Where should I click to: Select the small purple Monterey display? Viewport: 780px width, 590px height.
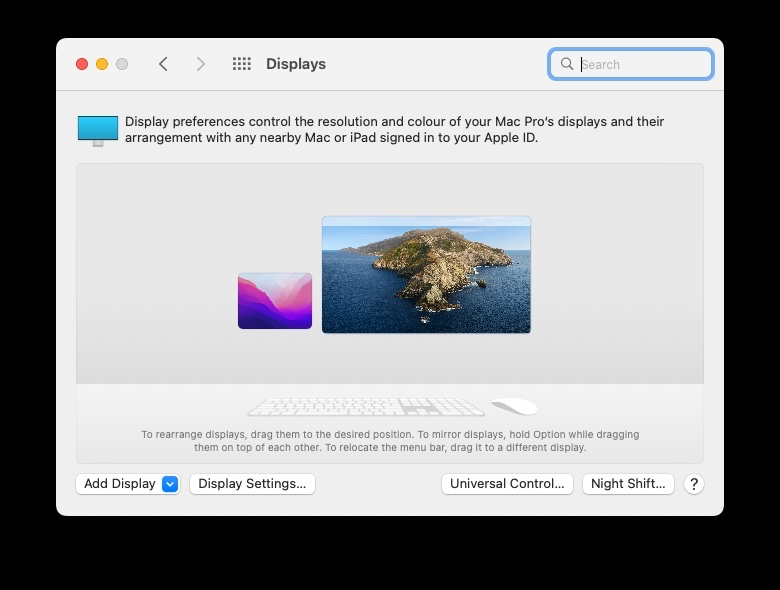(275, 301)
